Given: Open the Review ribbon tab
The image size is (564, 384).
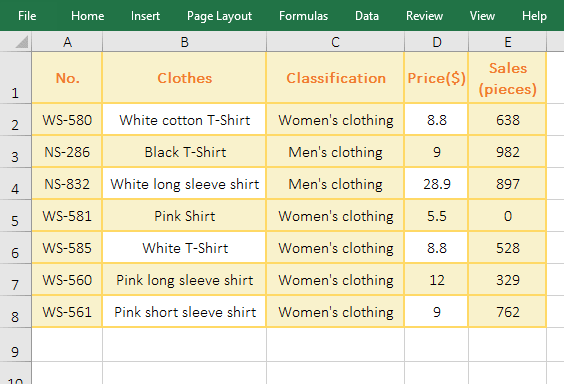Looking at the screenshot, I should (x=424, y=16).
